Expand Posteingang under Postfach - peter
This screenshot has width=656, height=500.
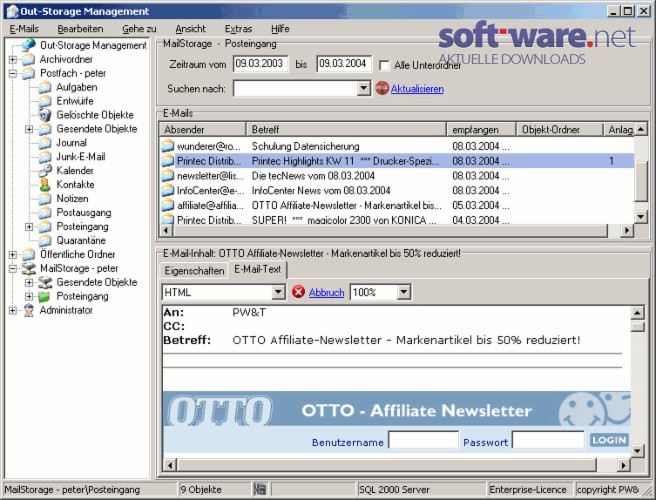coord(29,227)
